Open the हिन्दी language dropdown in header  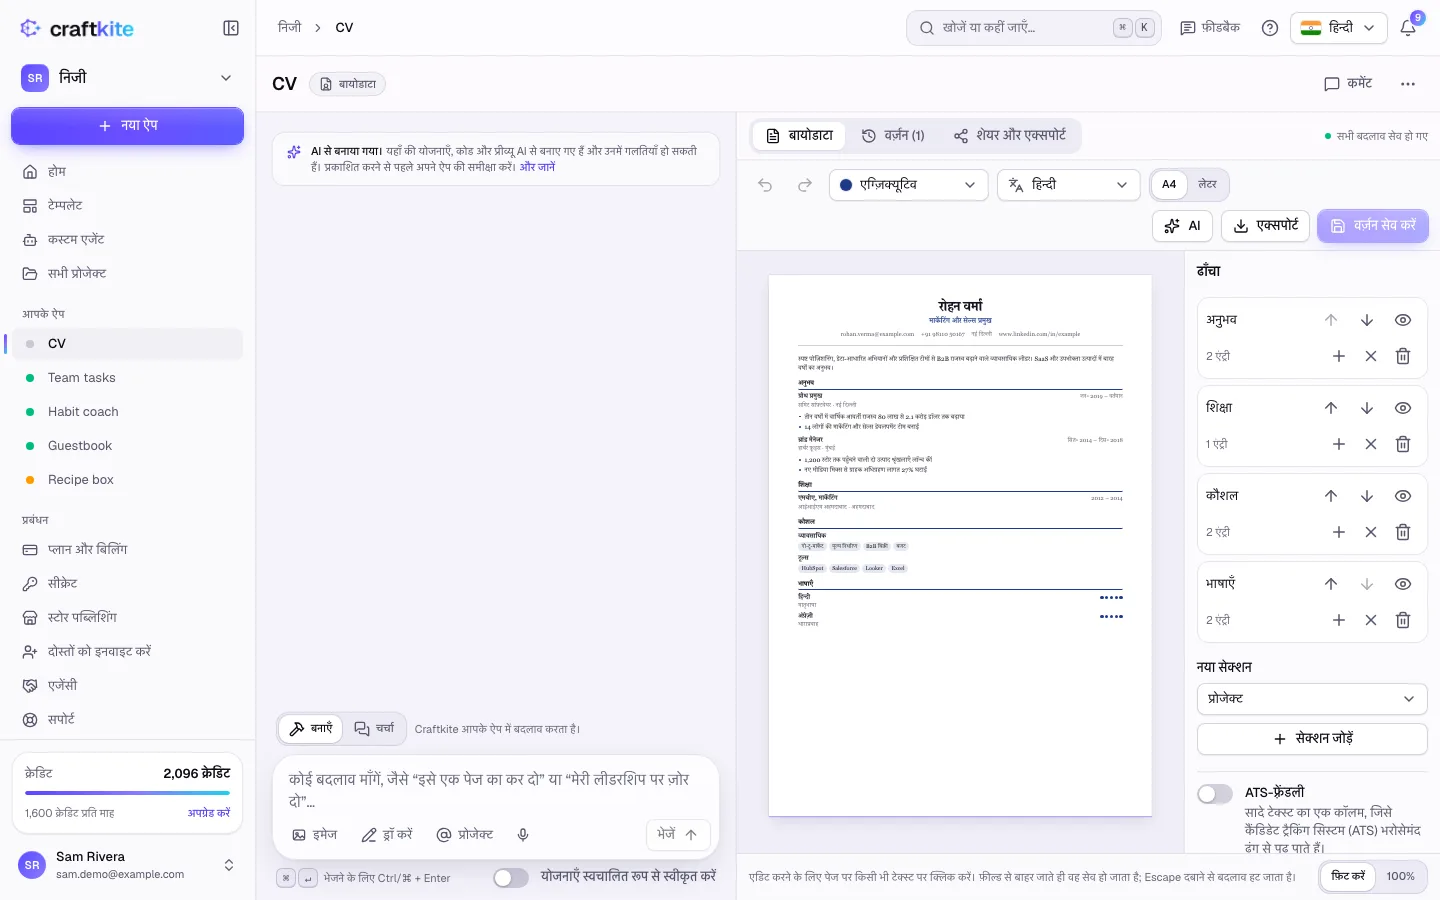pos(1339,28)
